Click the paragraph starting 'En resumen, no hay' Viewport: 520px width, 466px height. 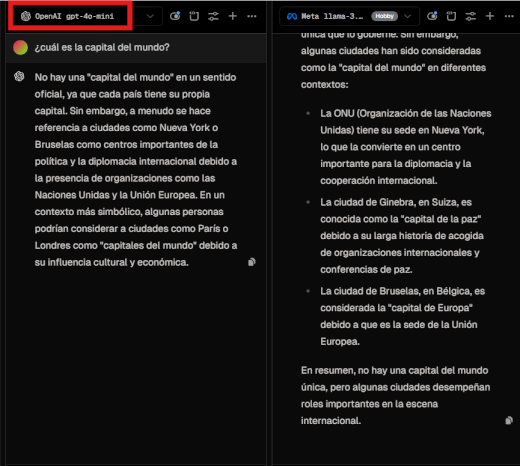point(395,396)
